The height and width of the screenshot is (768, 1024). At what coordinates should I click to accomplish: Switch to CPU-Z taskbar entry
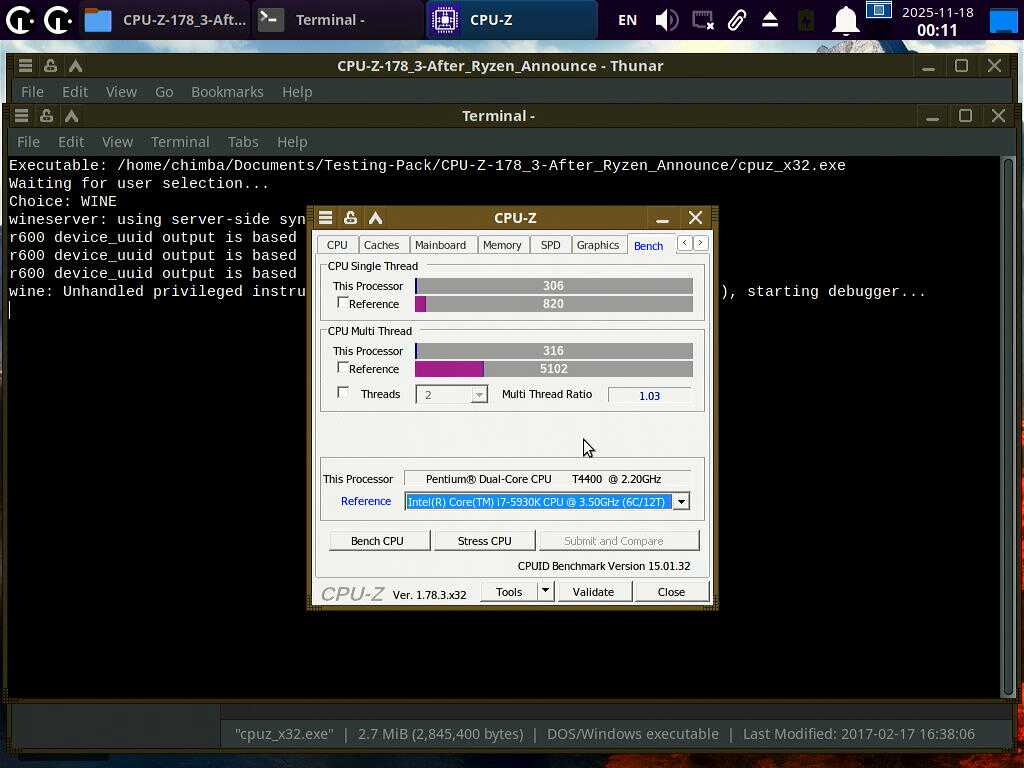coord(512,20)
